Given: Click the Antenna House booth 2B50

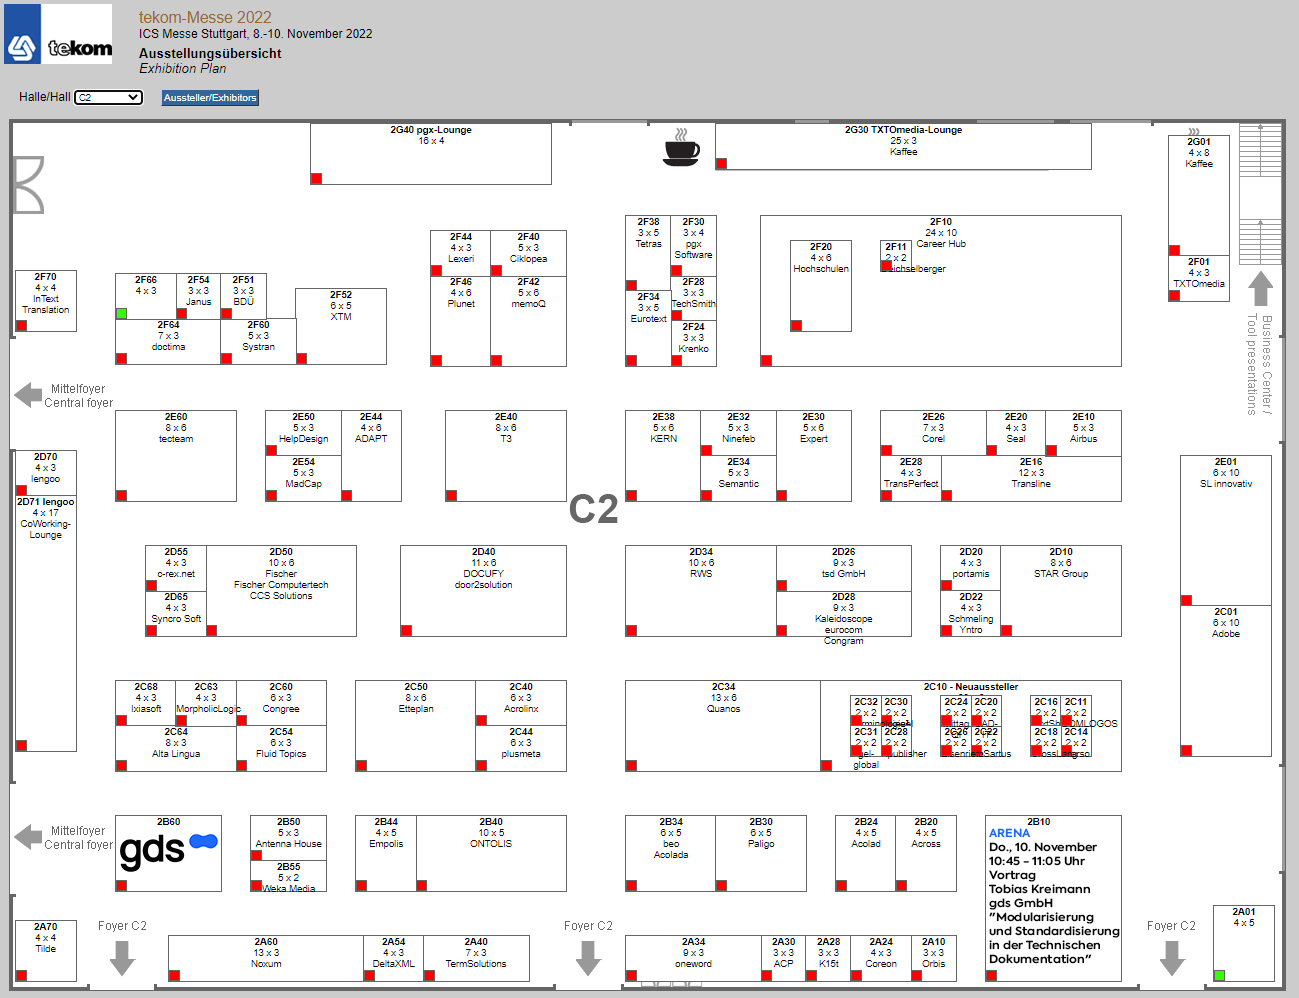Looking at the screenshot, I should [288, 838].
